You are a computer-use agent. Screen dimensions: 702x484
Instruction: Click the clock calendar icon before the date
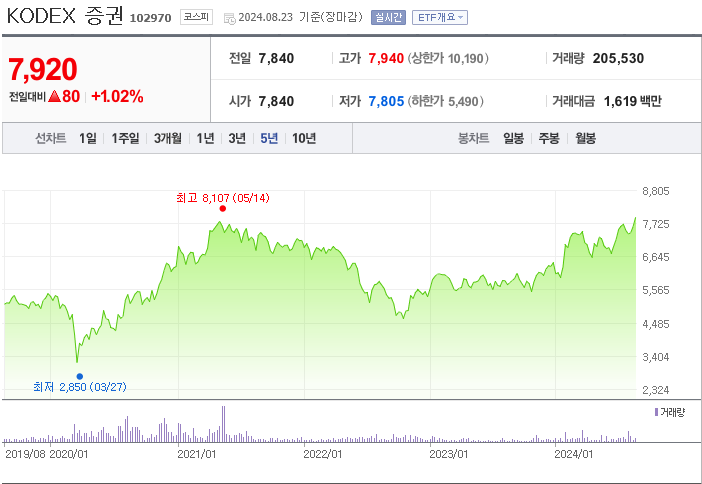click(x=229, y=18)
